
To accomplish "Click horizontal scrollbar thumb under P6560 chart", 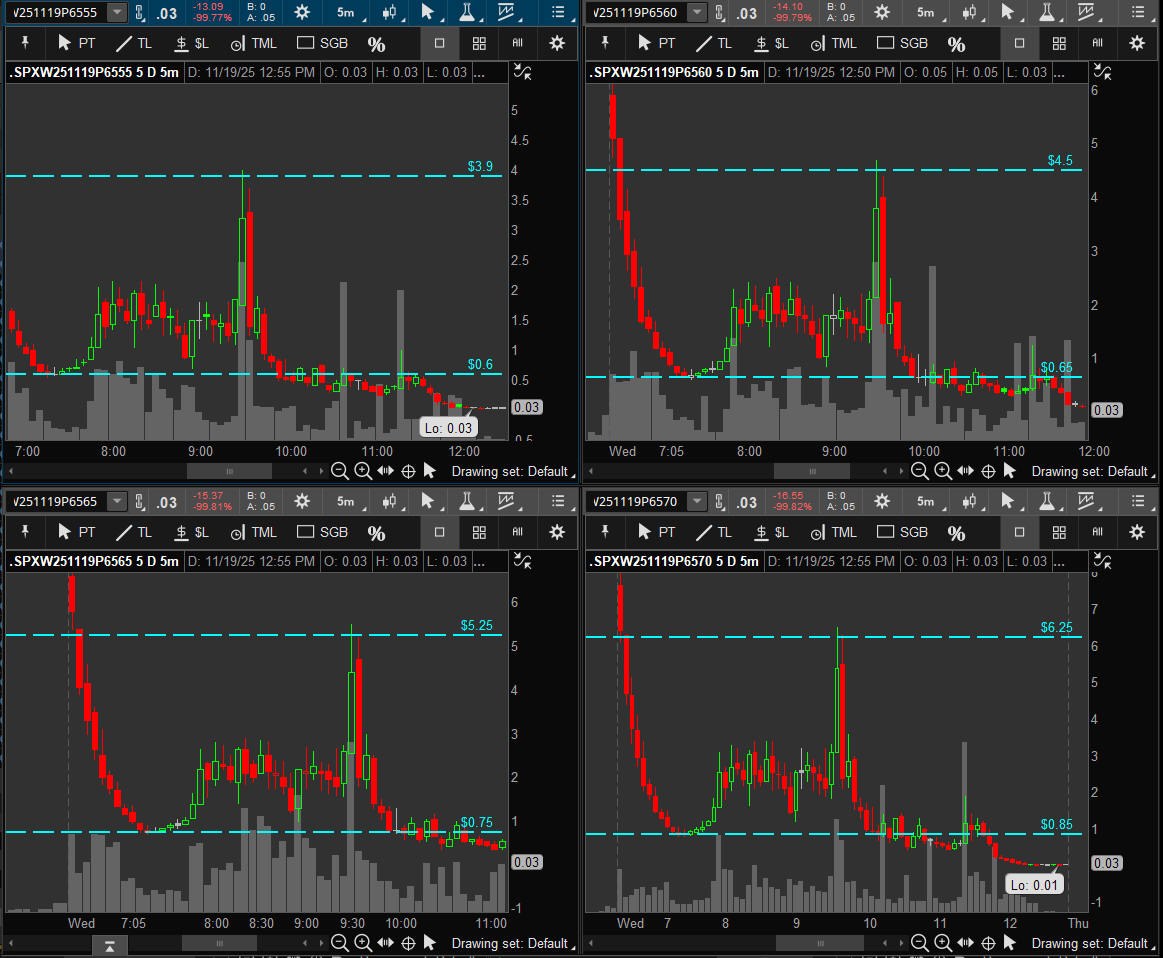I will pyautogui.click(x=809, y=471).
